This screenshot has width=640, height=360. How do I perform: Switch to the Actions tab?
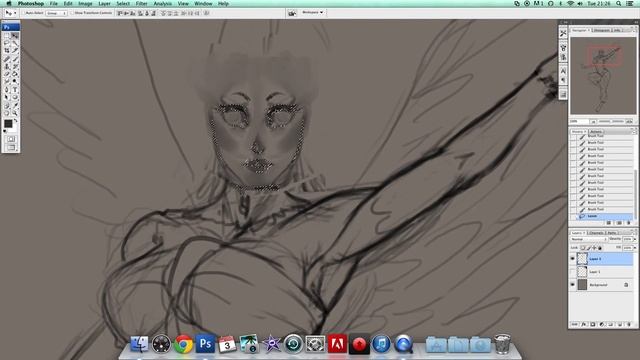(x=596, y=131)
